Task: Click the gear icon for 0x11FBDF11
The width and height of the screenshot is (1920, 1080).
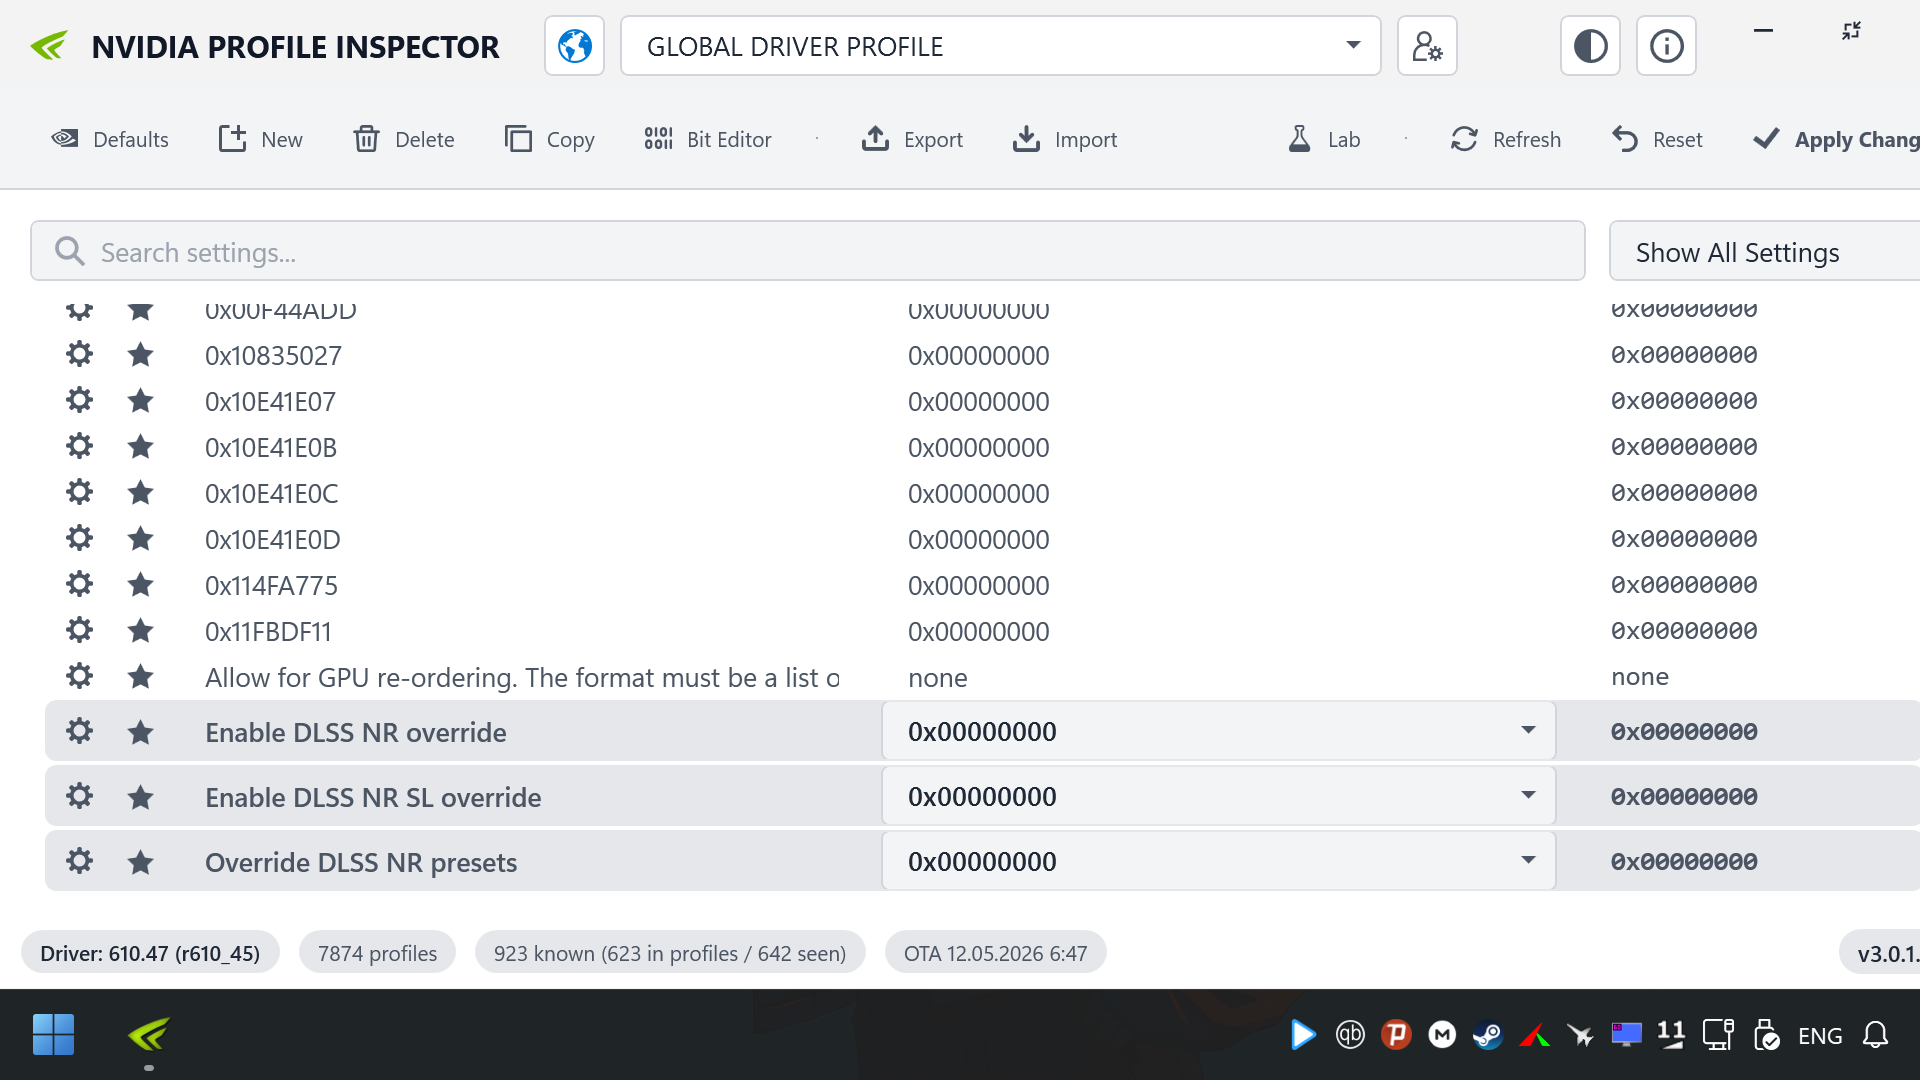Action: 79,630
